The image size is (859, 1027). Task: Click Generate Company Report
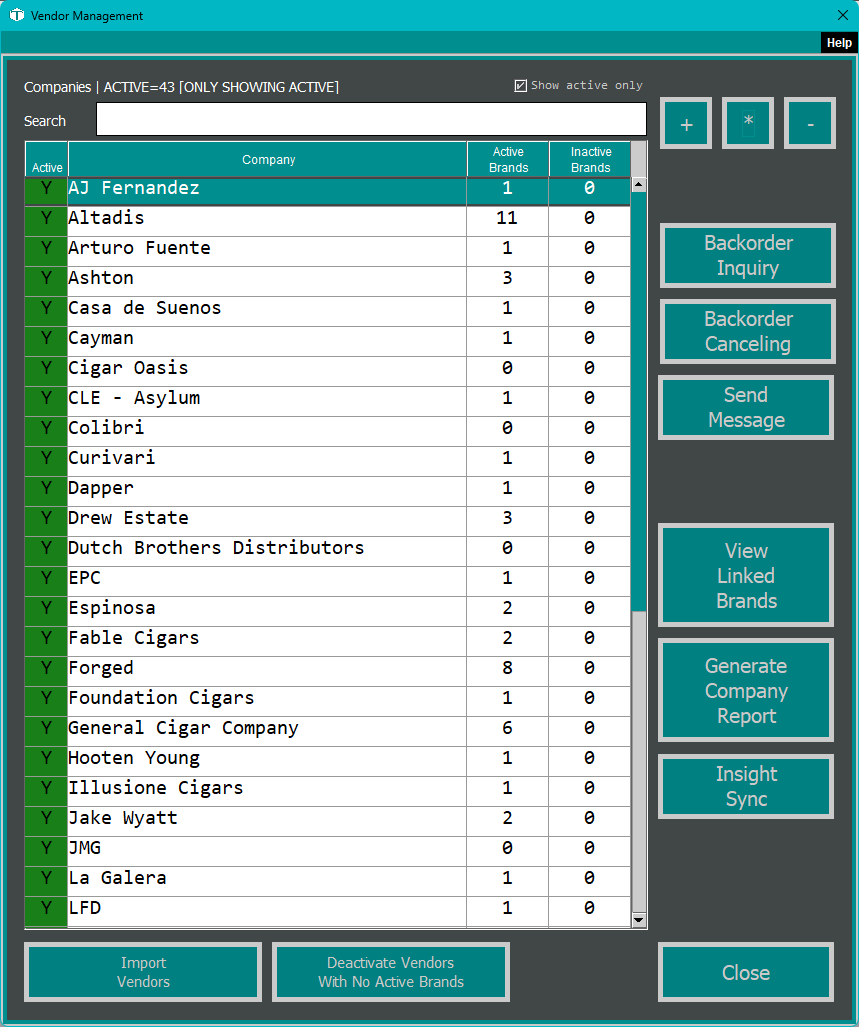[746, 690]
